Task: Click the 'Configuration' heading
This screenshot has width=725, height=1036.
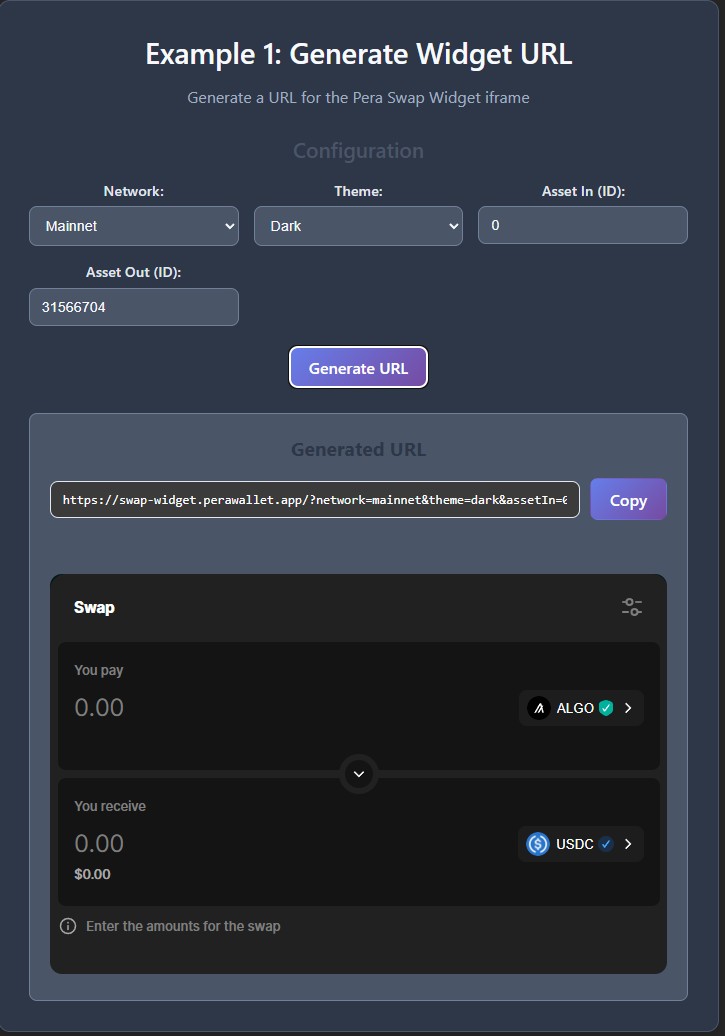Action: [x=358, y=151]
